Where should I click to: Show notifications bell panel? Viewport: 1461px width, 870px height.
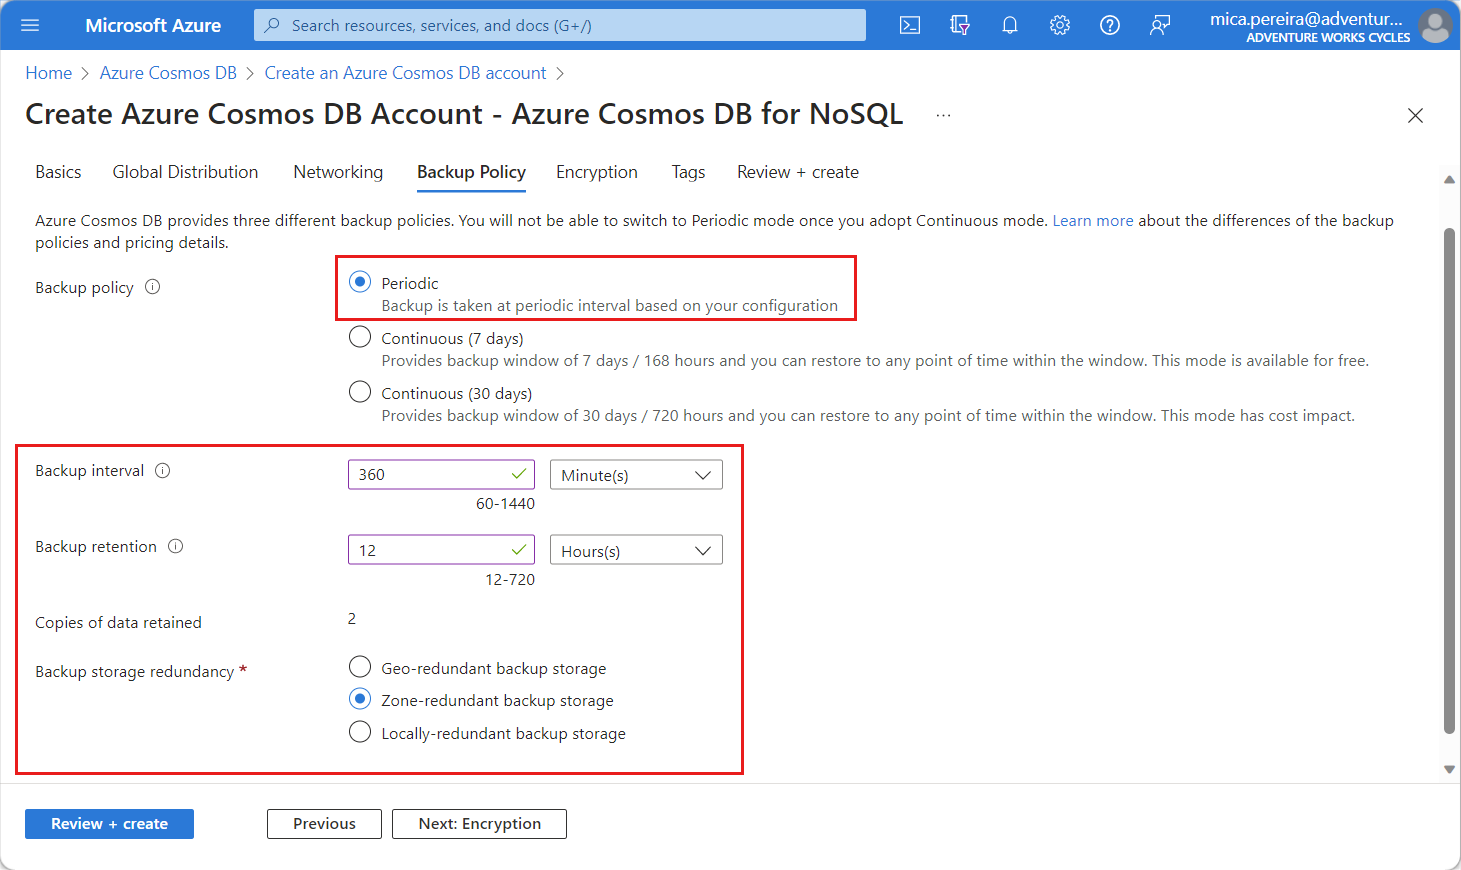coord(1009,25)
